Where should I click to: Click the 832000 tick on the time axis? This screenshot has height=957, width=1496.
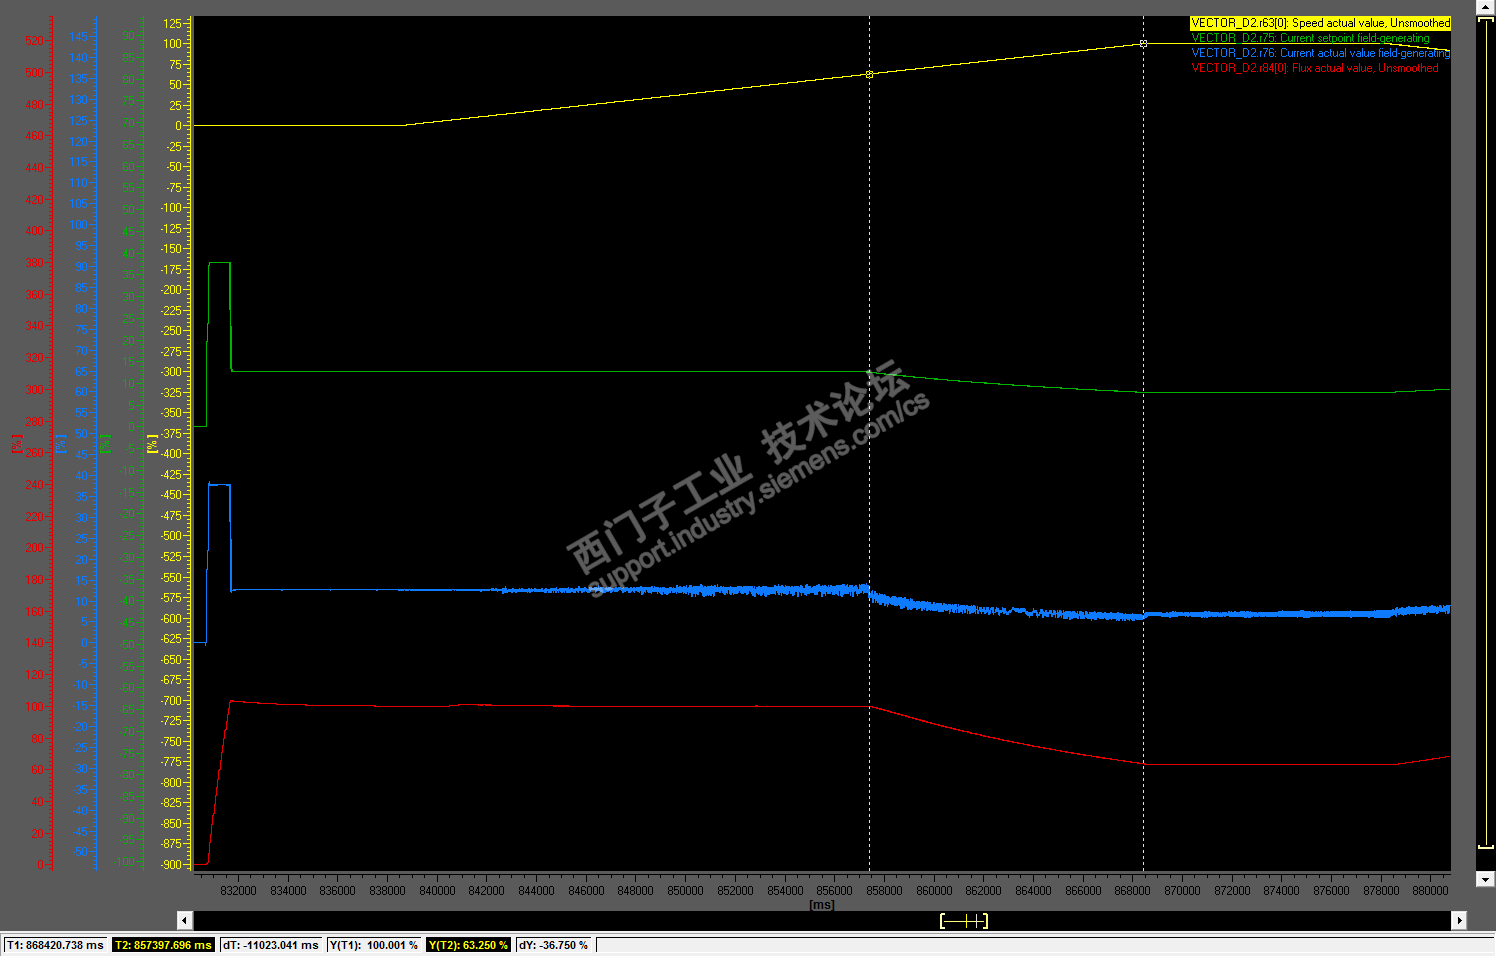(238, 891)
